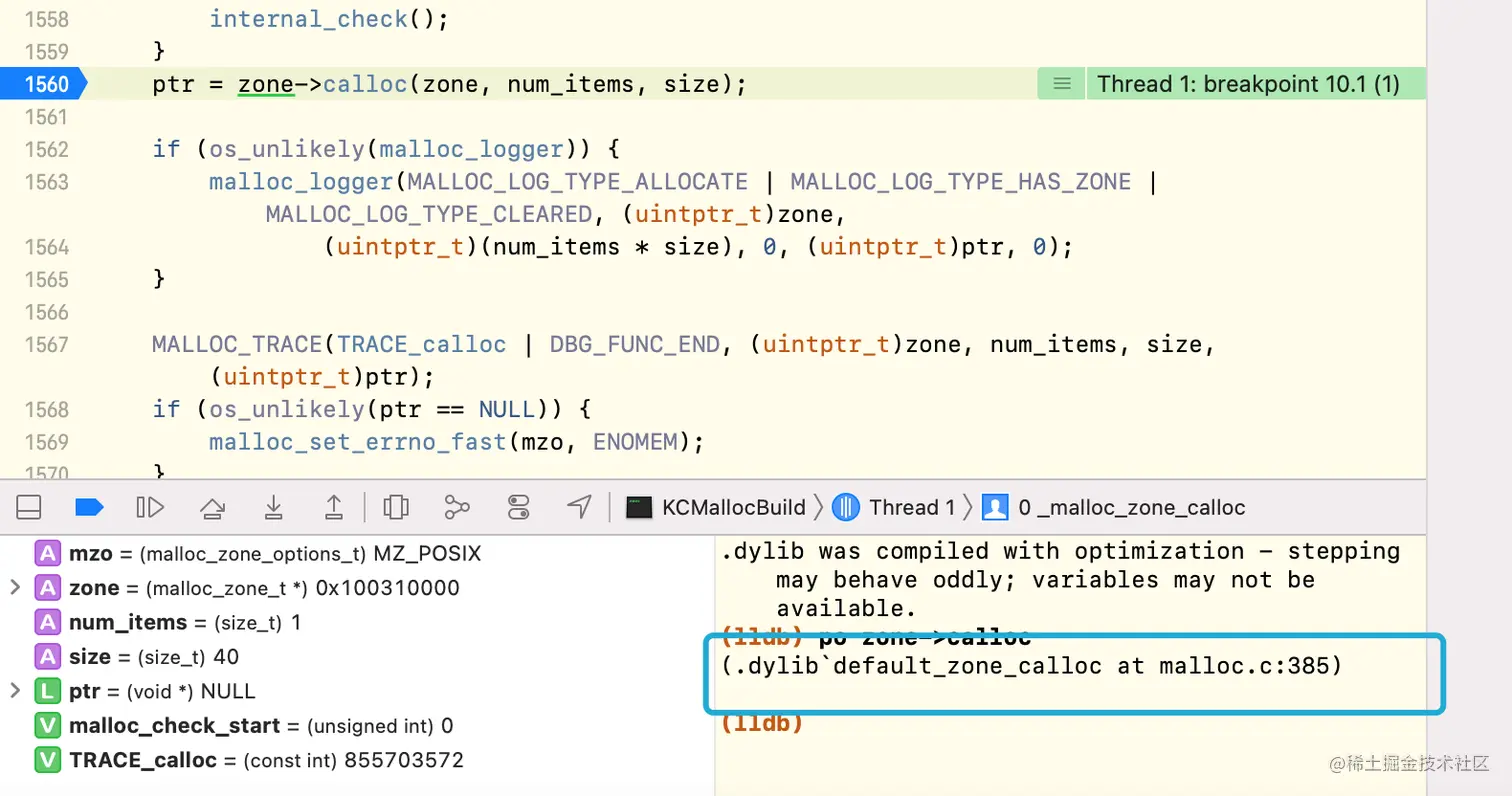The width and height of the screenshot is (1512, 796).
Task: Step out of the current function
Action: (334, 507)
